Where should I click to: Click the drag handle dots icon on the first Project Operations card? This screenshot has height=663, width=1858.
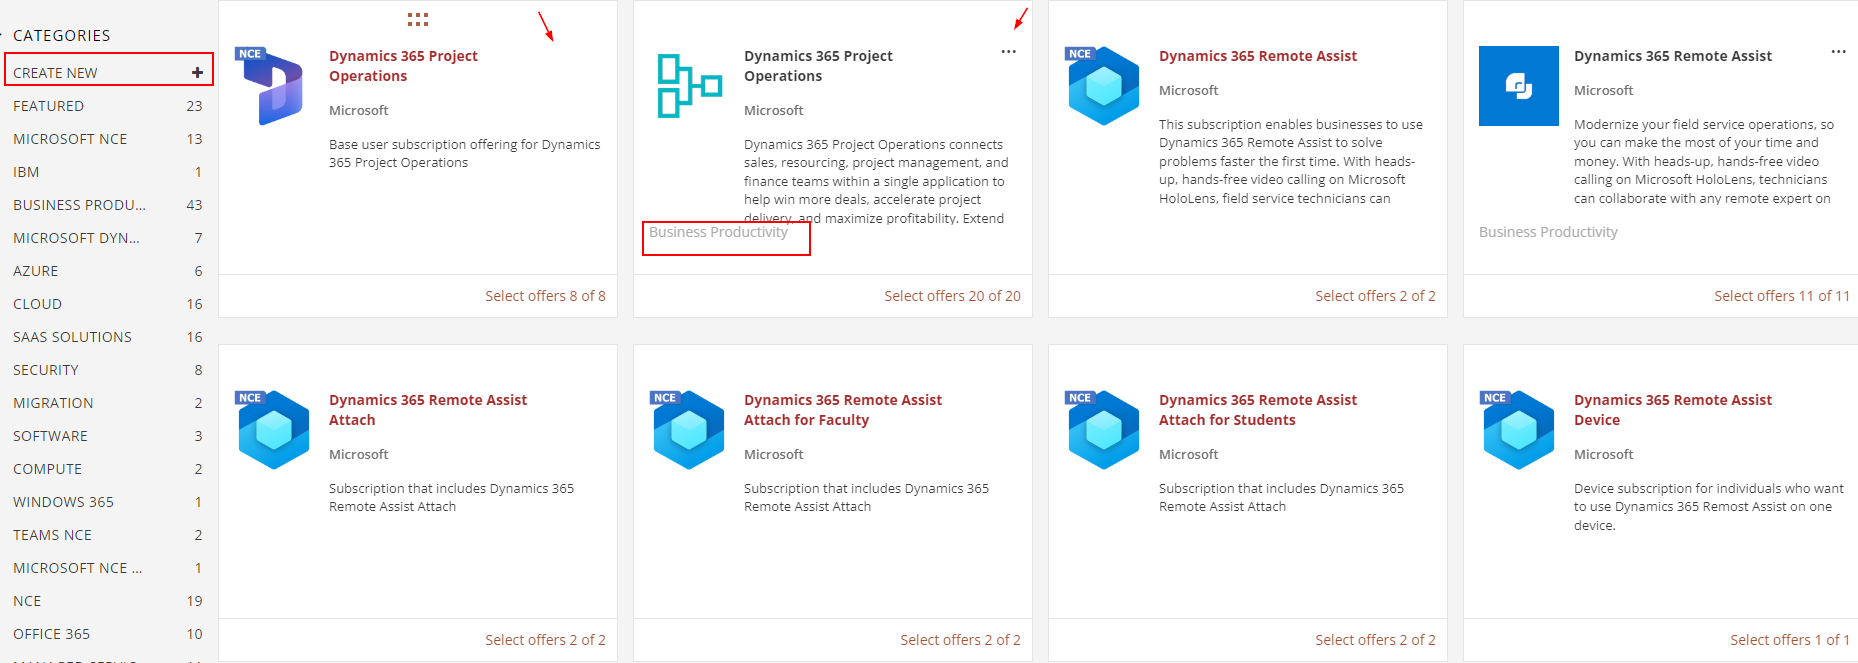coord(418,19)
